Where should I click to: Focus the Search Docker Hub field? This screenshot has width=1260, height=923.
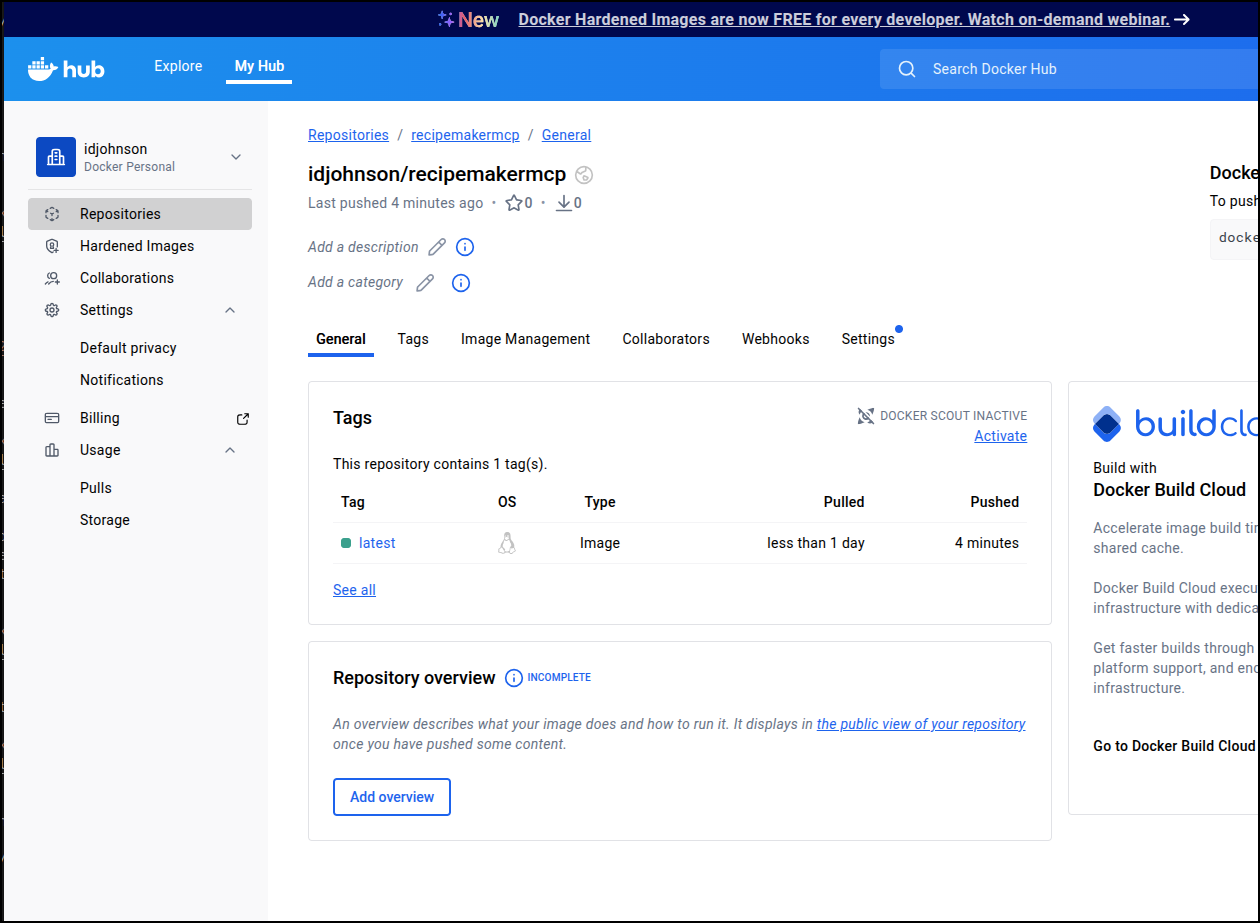(x=1060, y=69)
